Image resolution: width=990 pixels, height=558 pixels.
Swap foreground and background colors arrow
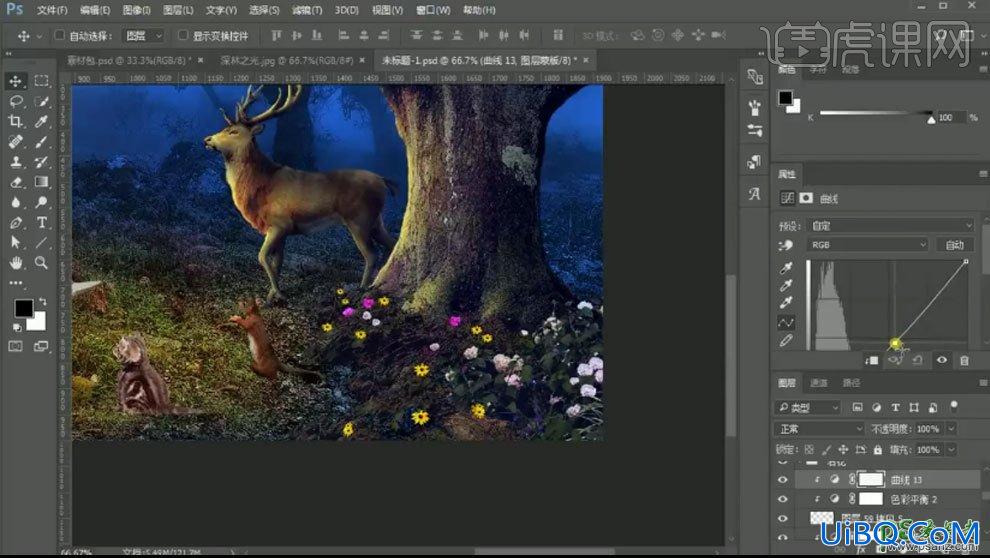[x=42, y=301]
